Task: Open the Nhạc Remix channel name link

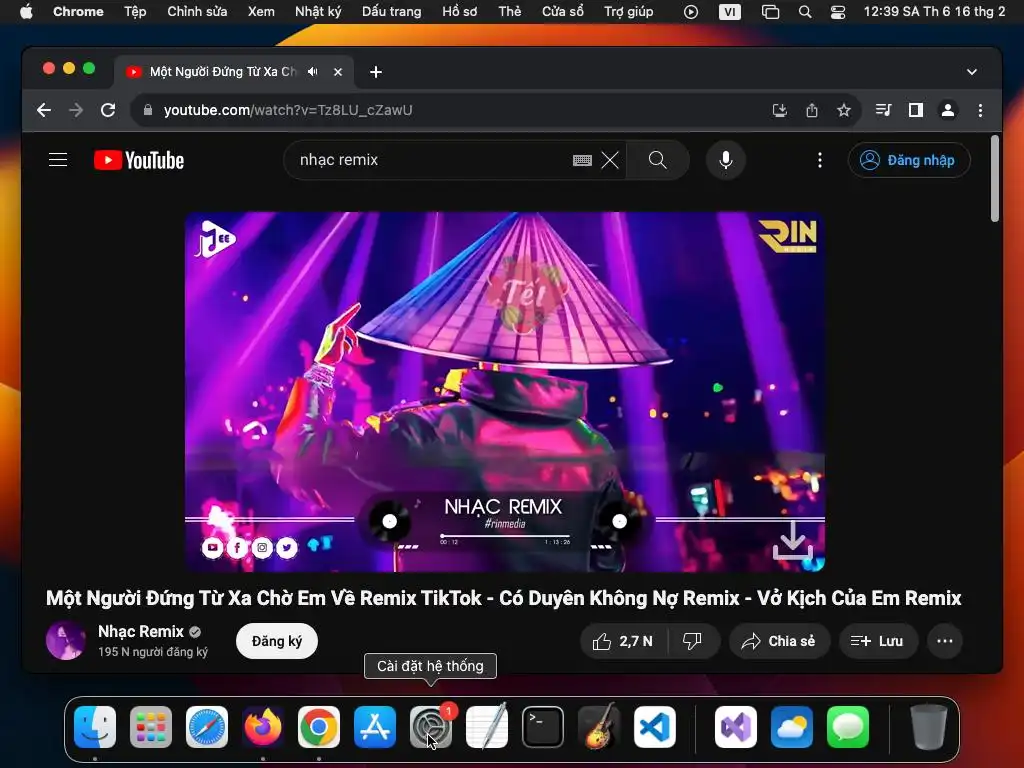Action: (141, 632)
